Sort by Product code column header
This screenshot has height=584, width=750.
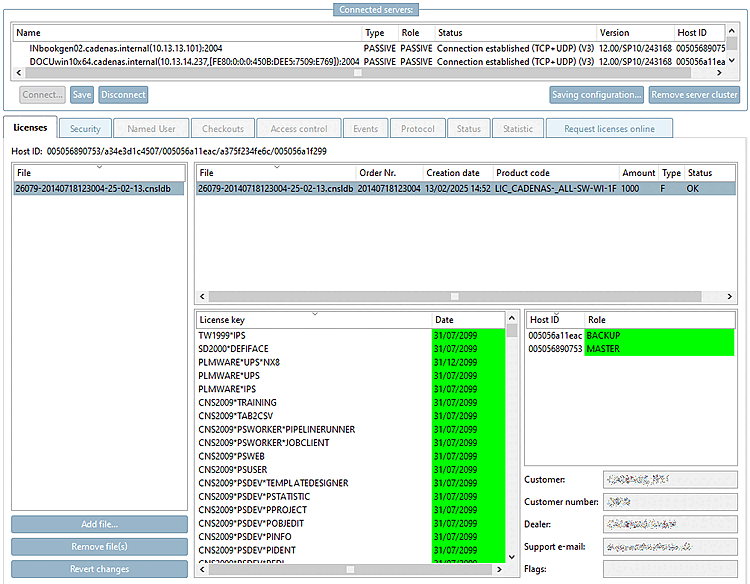[555, 173]
